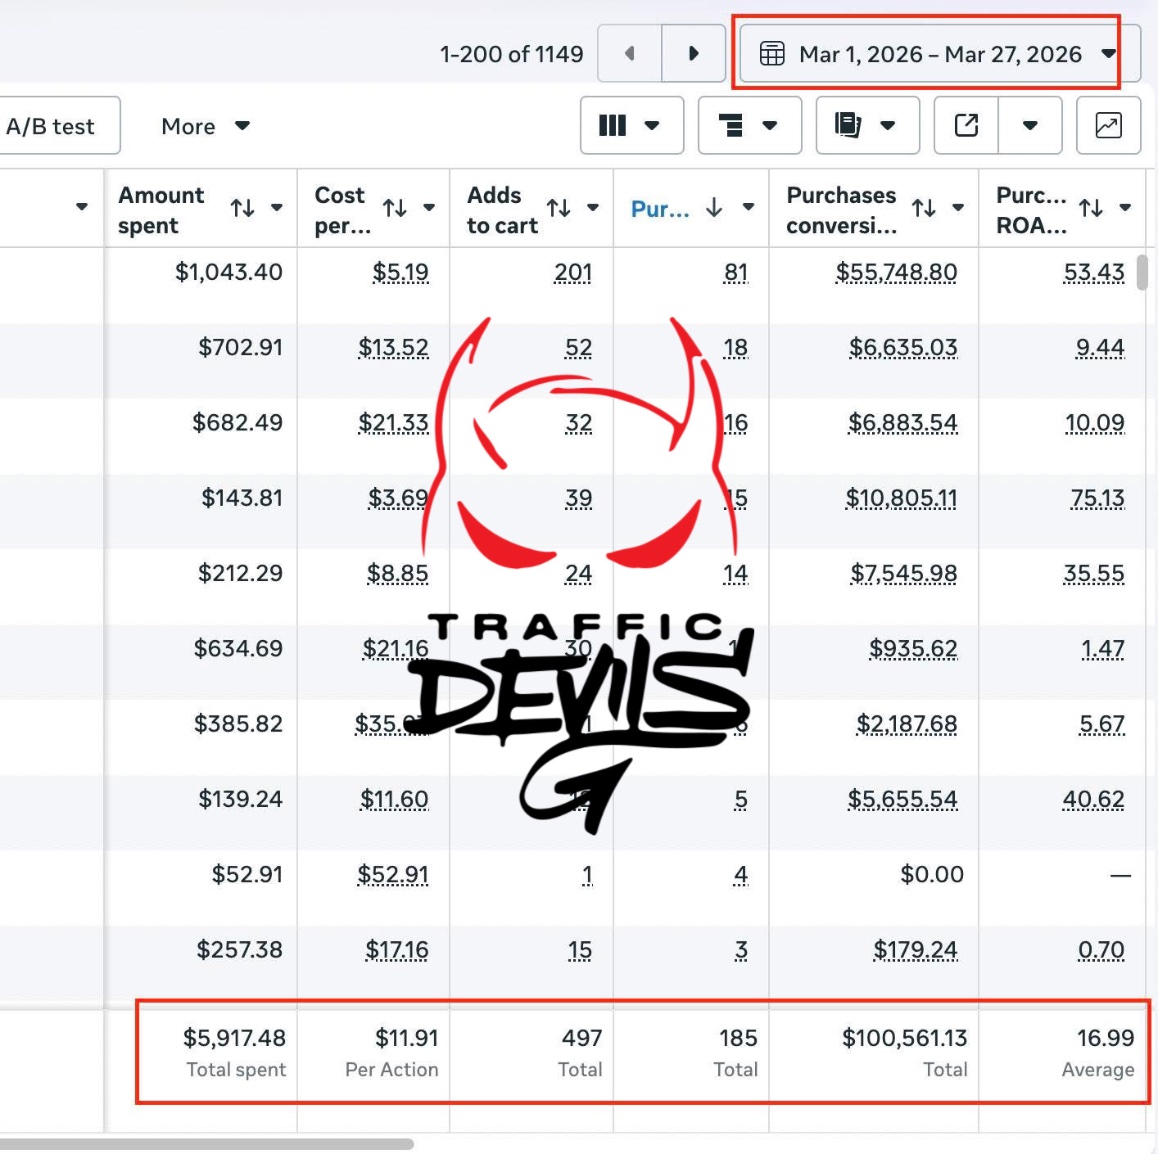Open the Breakdown dropdown
This screenshot has width=1158, height=1154.
click(749, 125)
